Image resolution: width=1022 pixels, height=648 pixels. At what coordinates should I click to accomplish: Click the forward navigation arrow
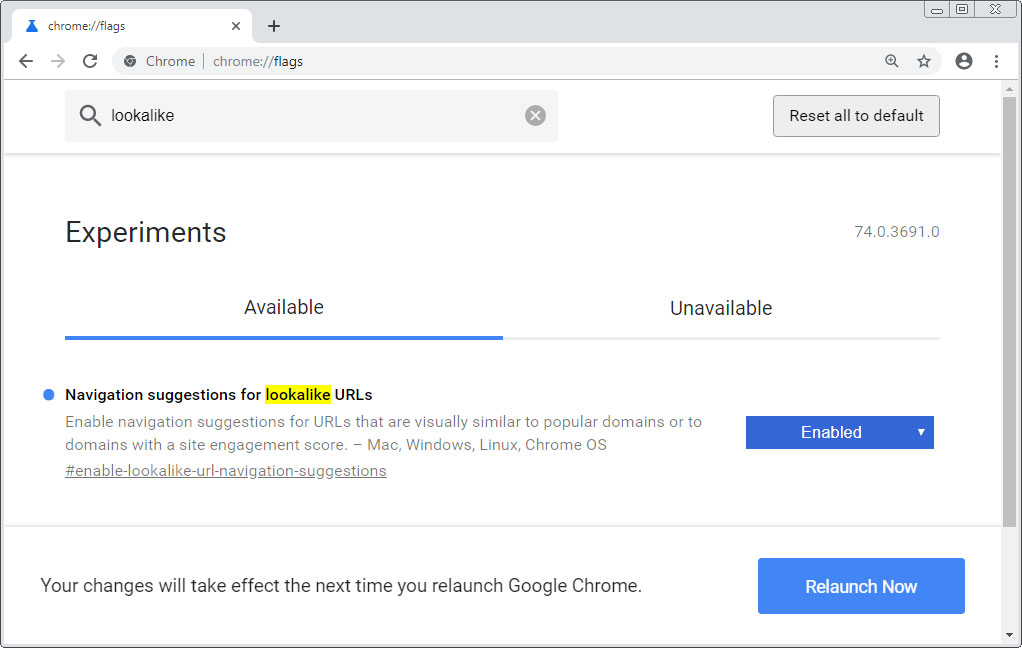(58, 61)
